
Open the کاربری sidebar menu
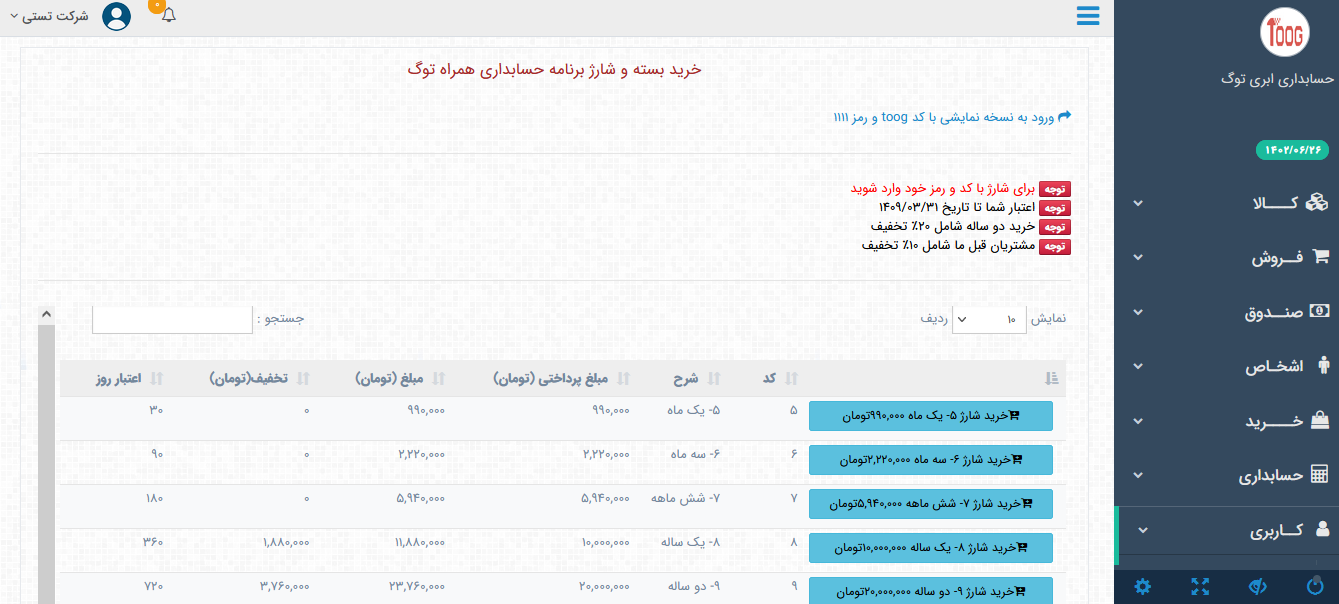click(1227, 530)
